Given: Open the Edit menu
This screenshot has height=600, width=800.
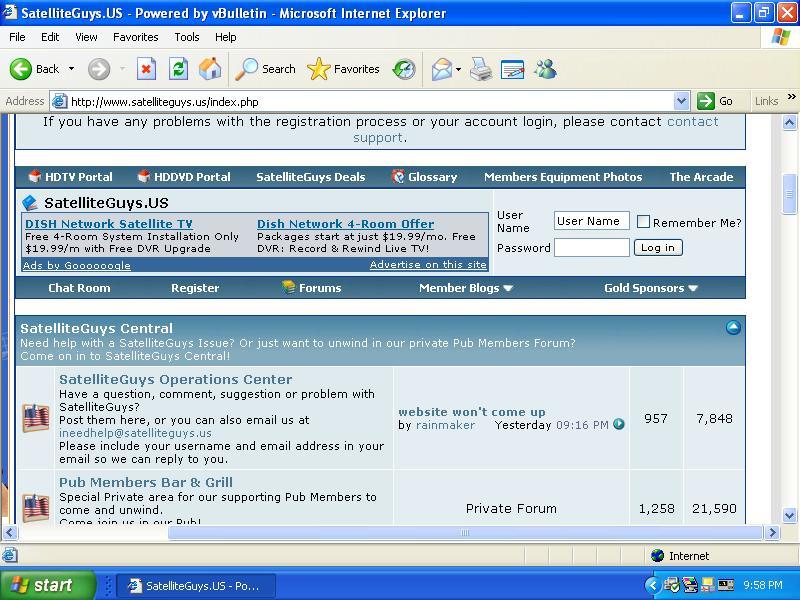Looking at the screenshot, I should click(50, 37).
